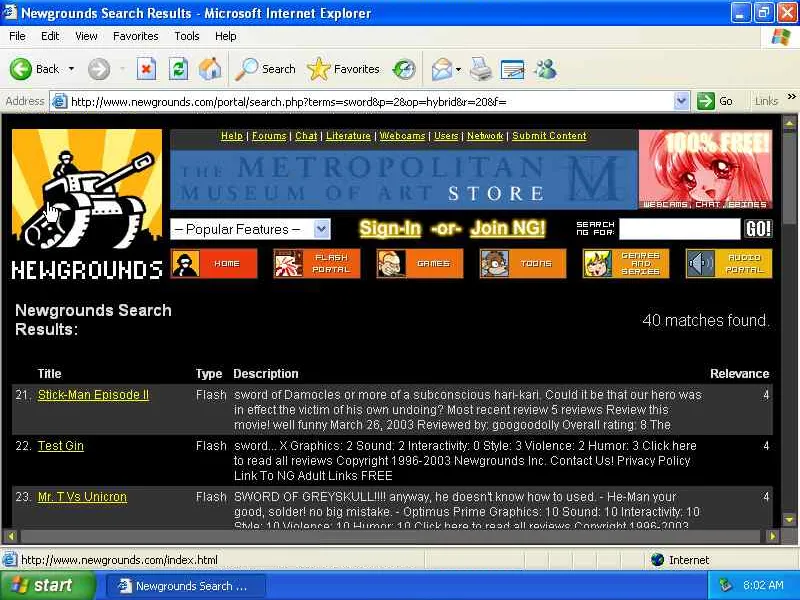
Task: Expand the Links toolbar chevron
Action: (x=791, y=97)
